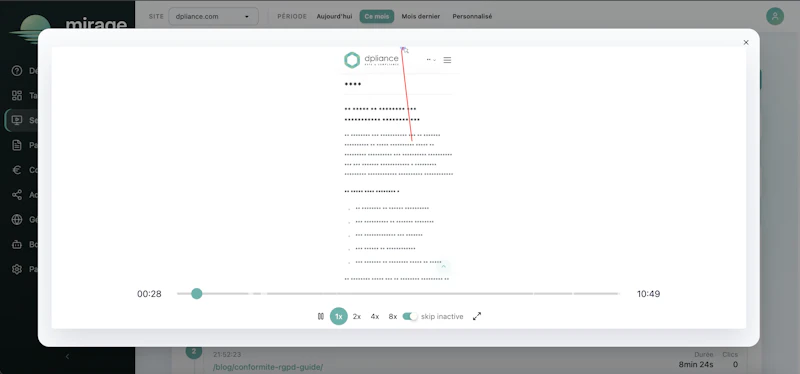Open the share-nodes acquisition sidebar icon
The height and width of the screenshot is (374, 800).
pos(17,194)
